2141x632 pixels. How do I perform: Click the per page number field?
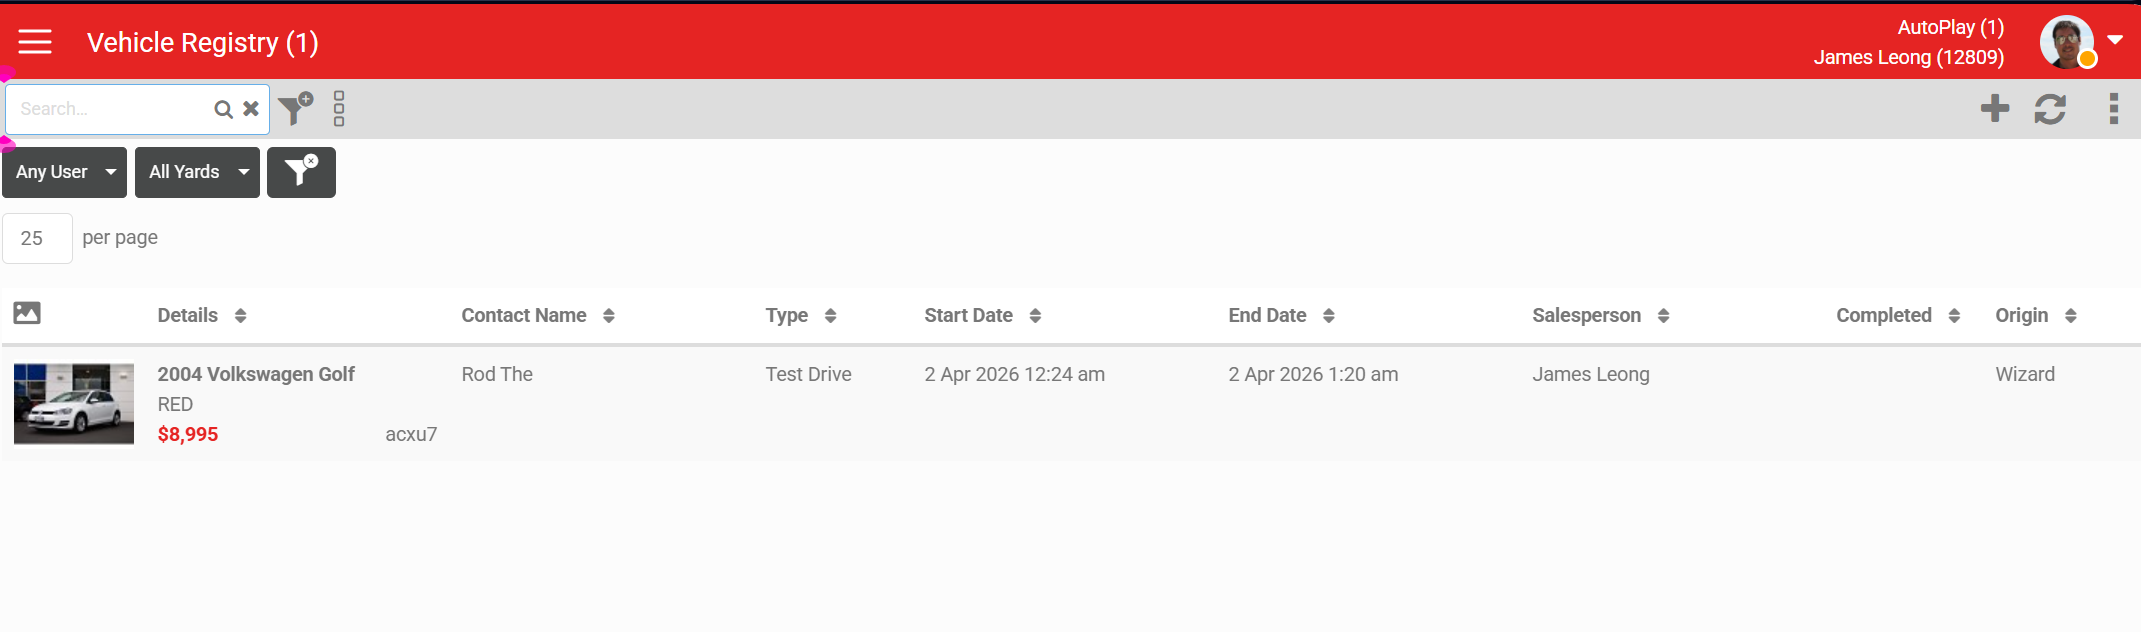tap(37, 238)
